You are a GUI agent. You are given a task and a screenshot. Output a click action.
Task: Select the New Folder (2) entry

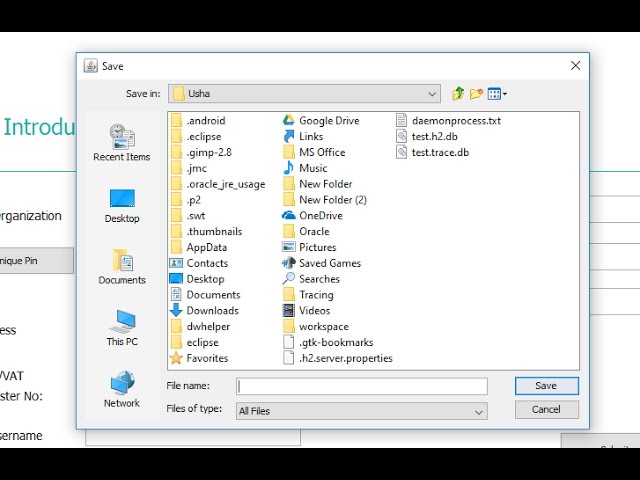(325, 200)
